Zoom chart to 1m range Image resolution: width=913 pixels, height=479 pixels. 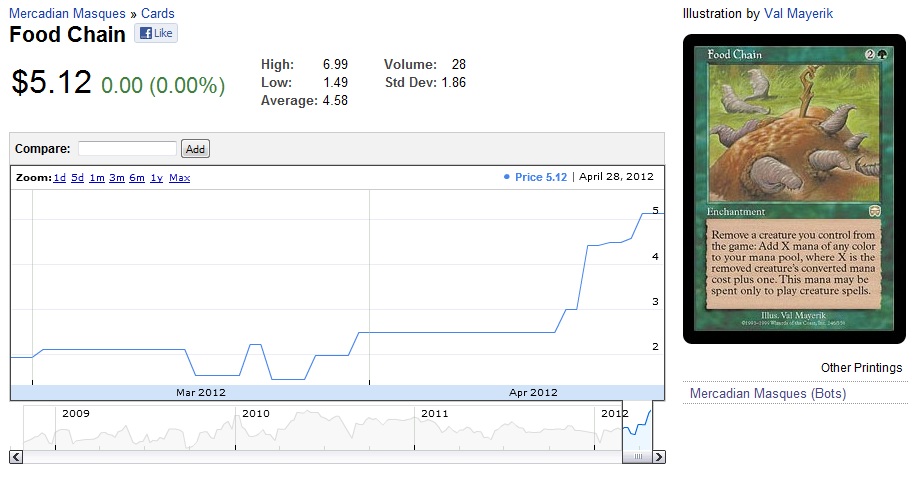pyautogui.click(x=96, y=178)
